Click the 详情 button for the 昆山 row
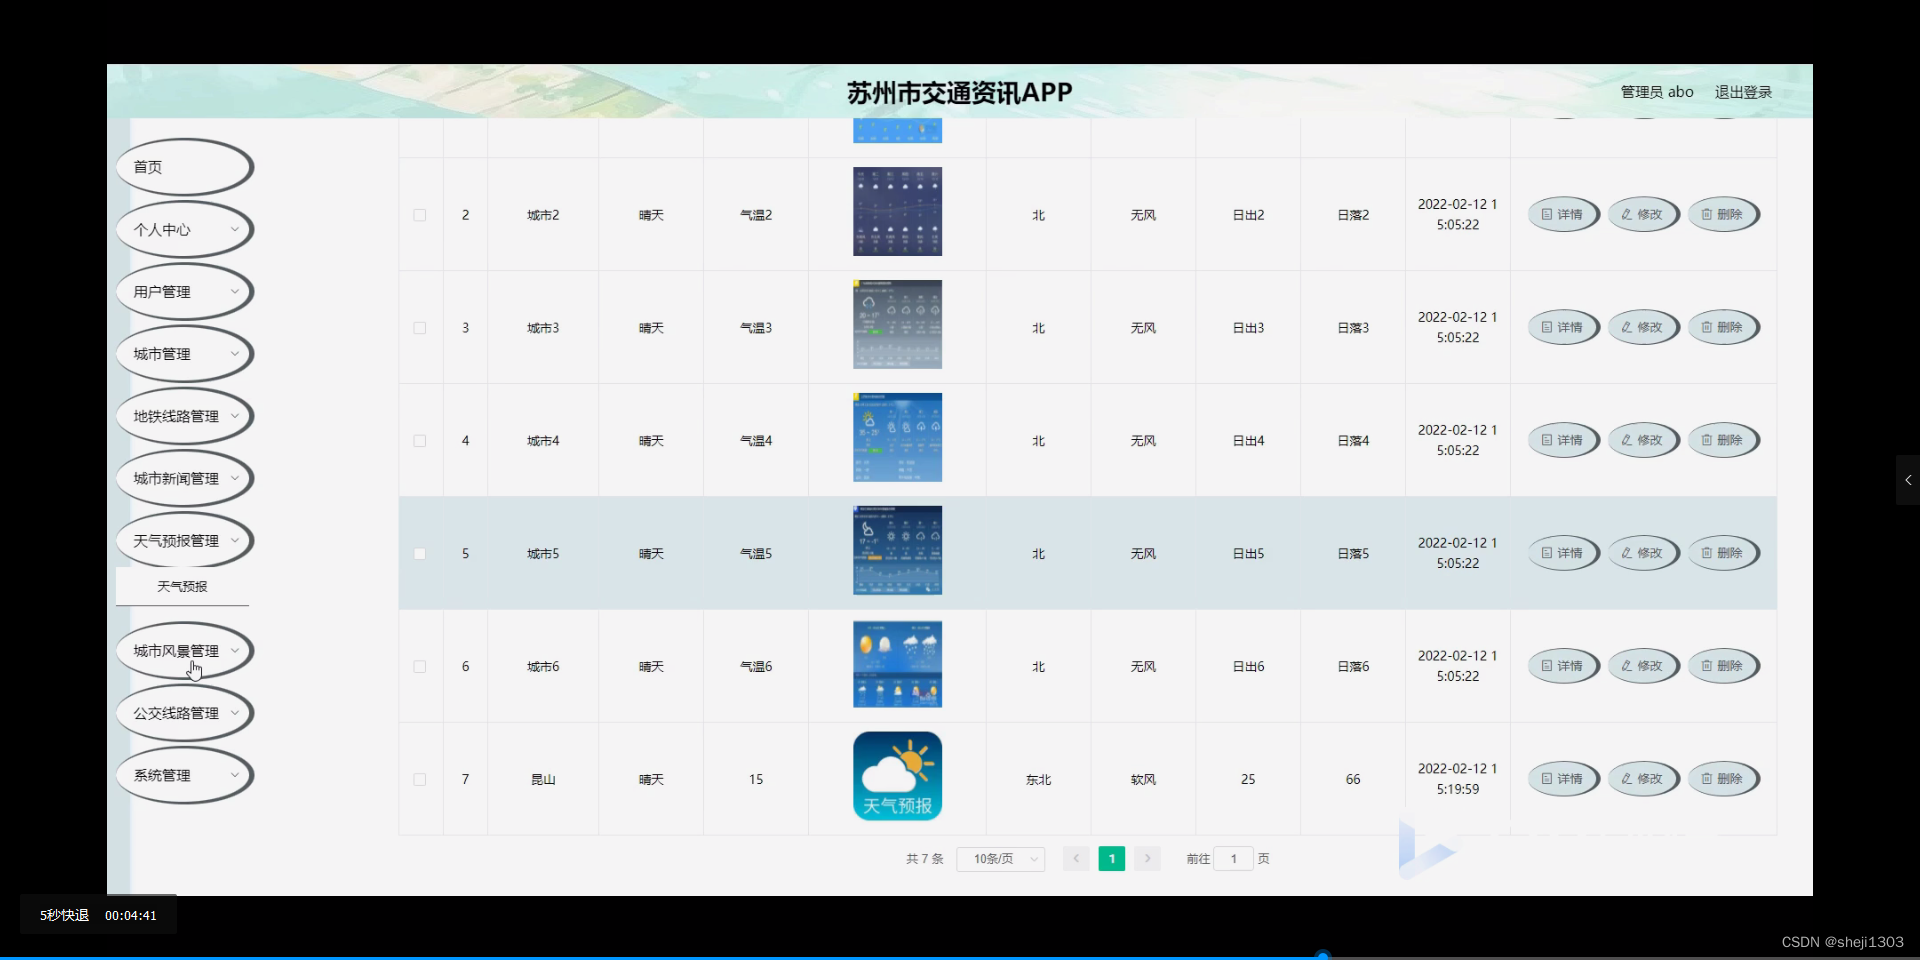 coord(1563,778)
